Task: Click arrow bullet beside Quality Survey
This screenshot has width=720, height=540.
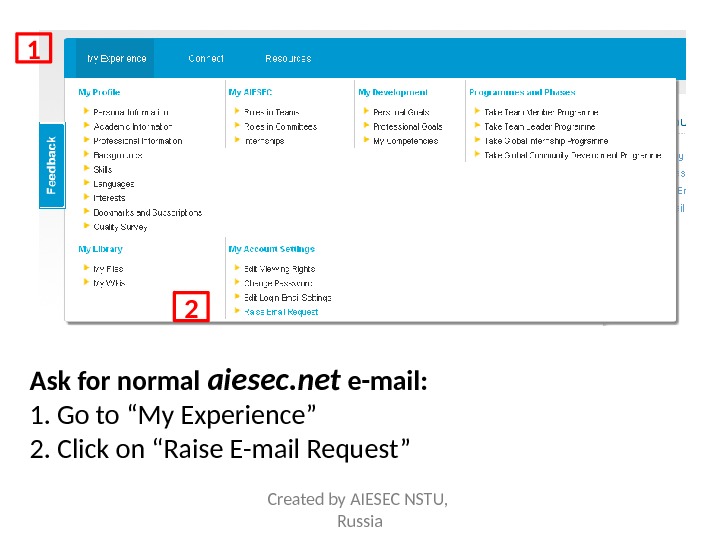Action: (86, 226)
